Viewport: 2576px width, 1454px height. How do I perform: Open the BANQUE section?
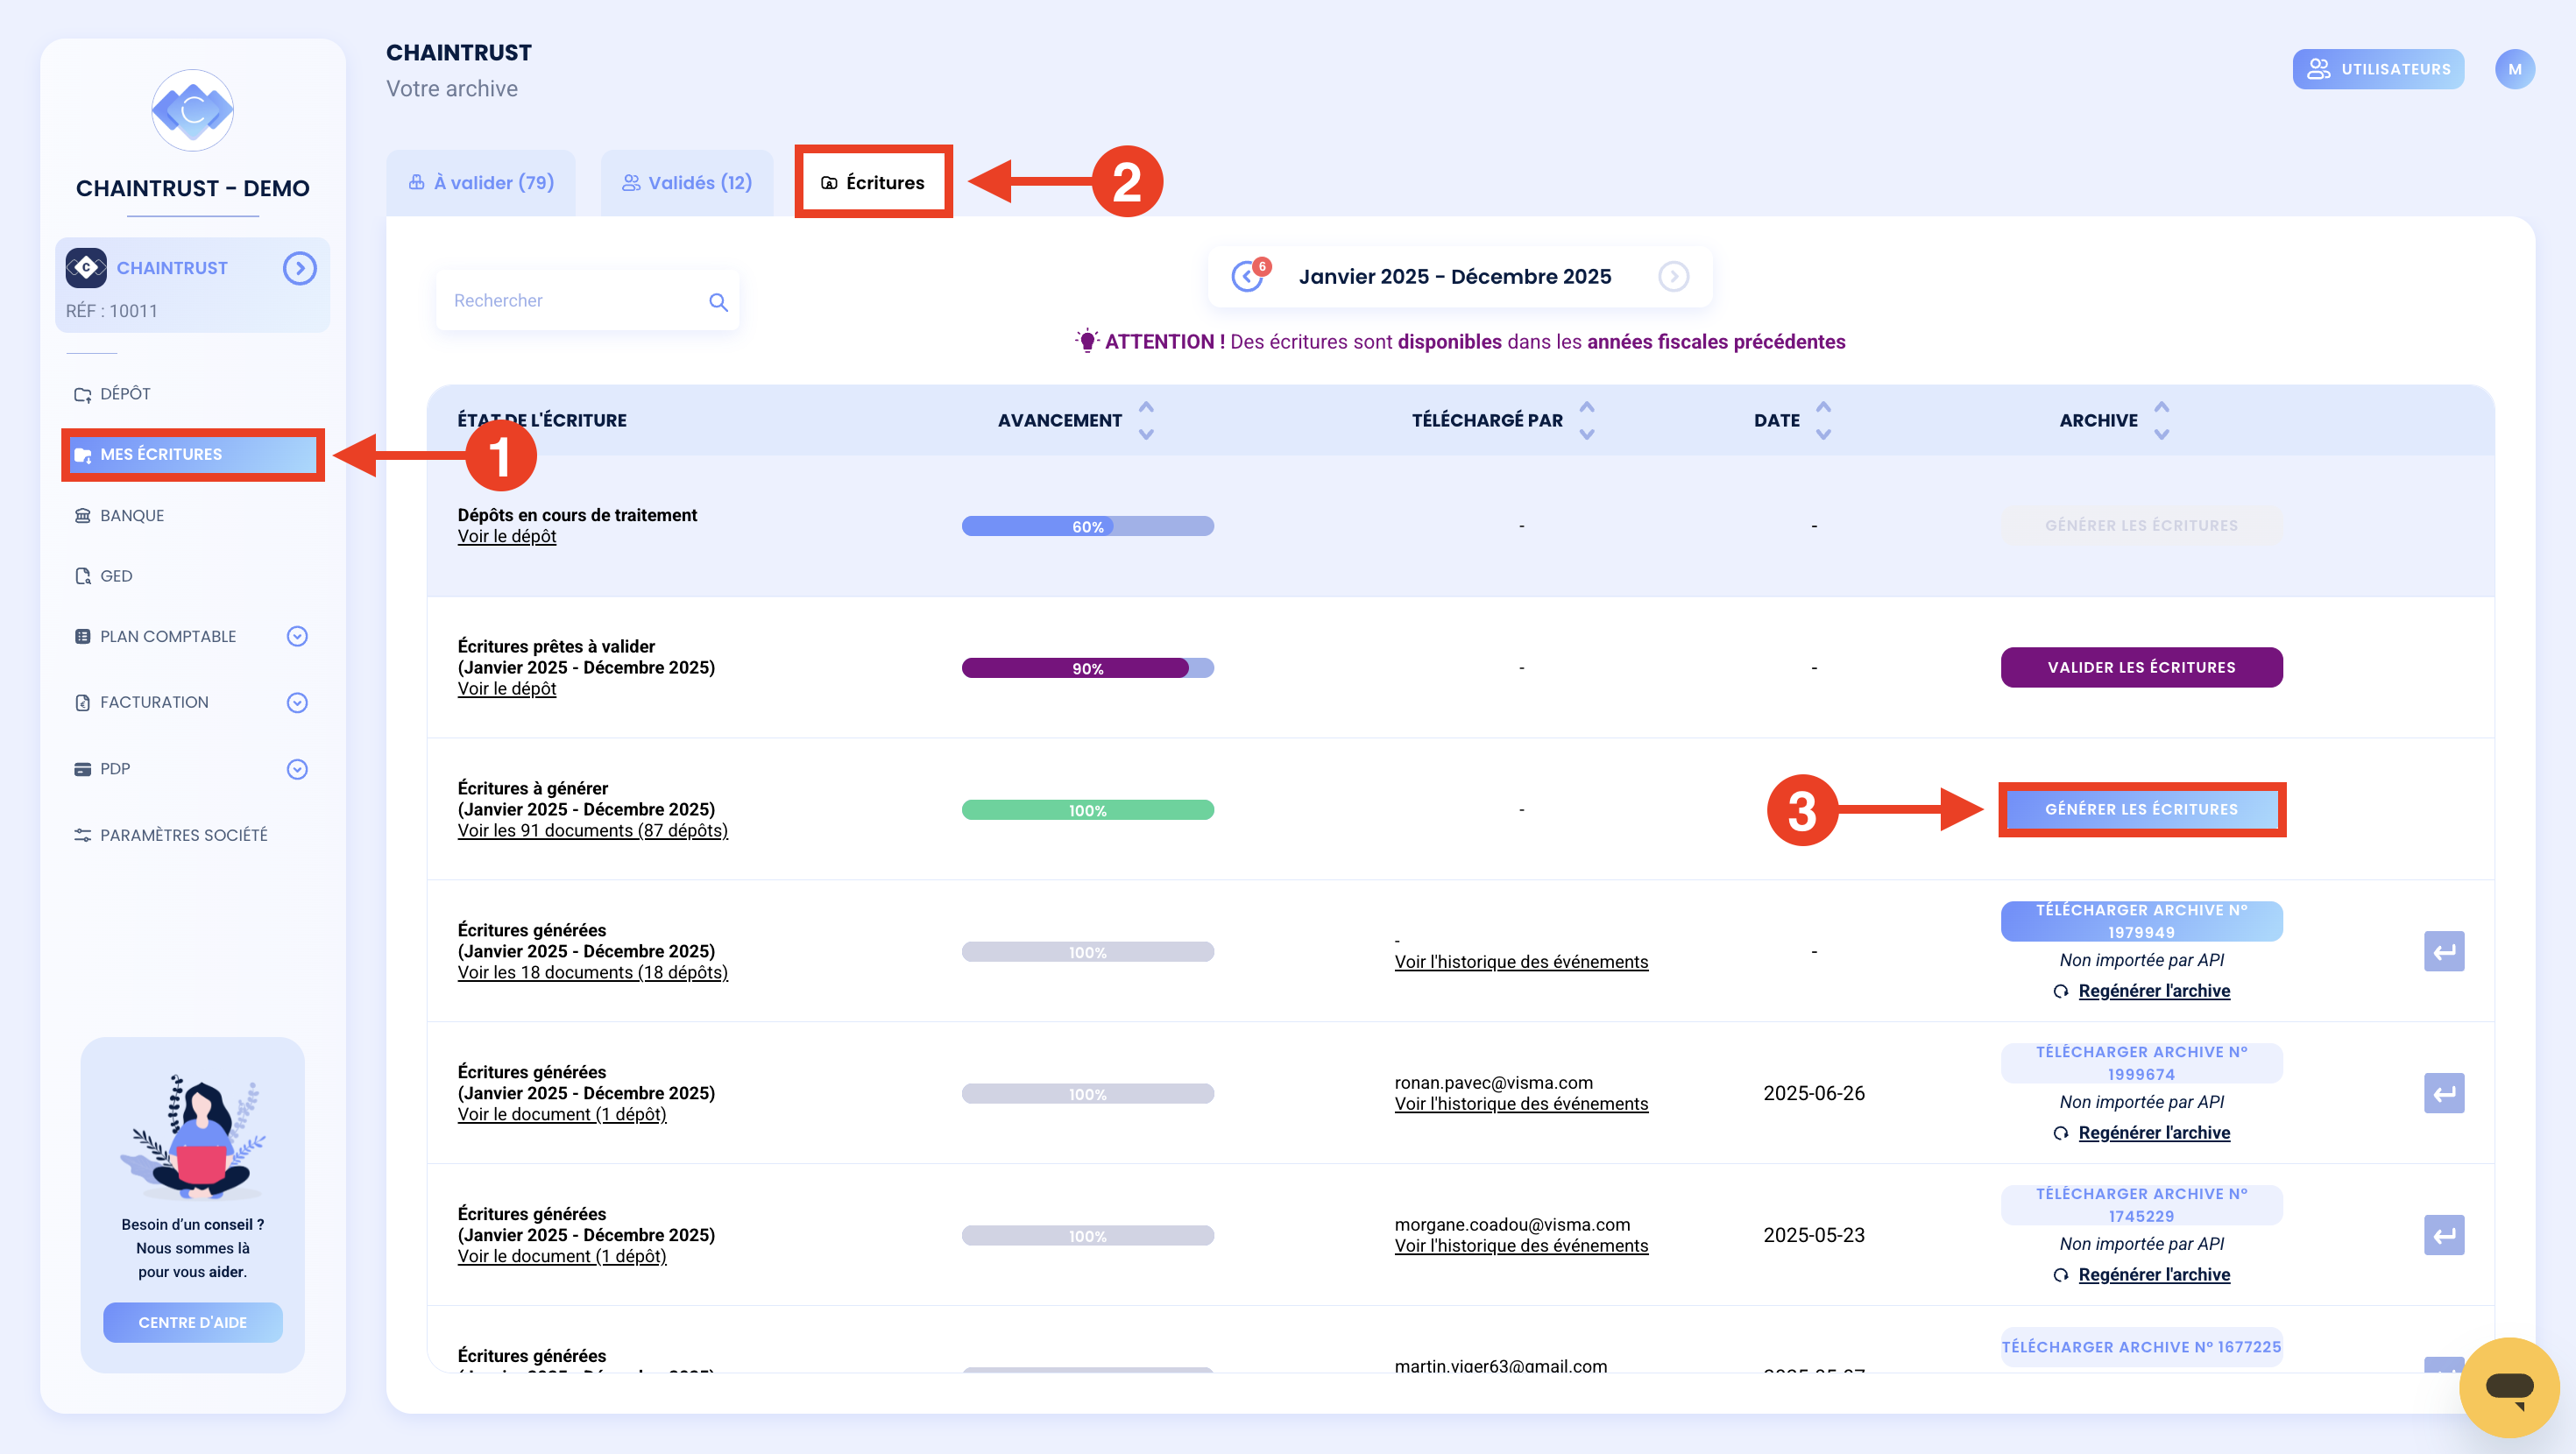point(119,515)
